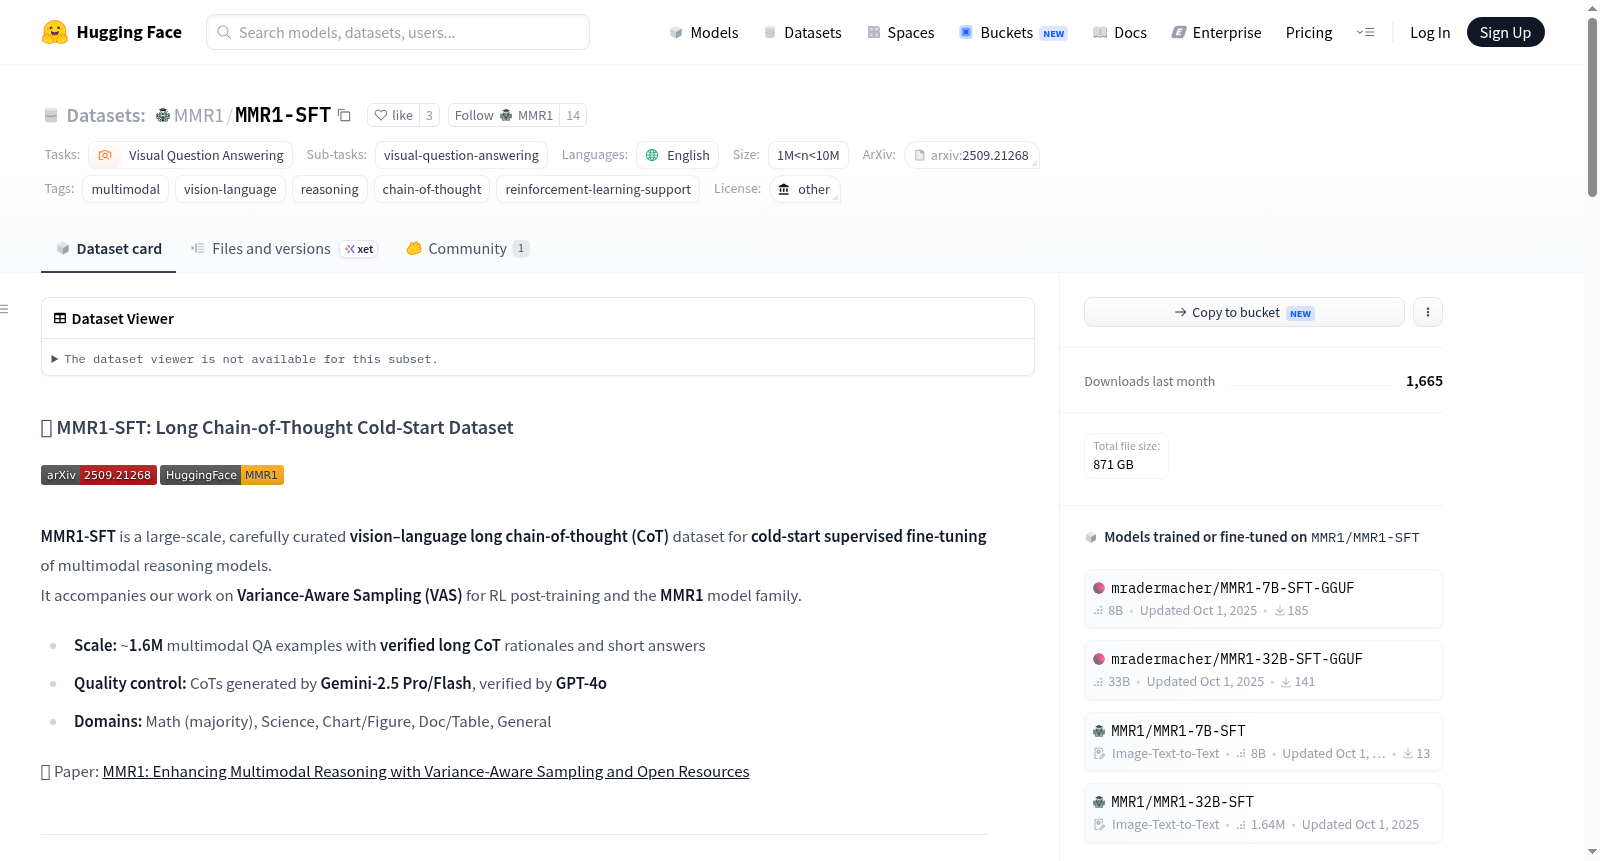Switch to the Community tab
This screenshot has height=861, width=1600.
467,249
